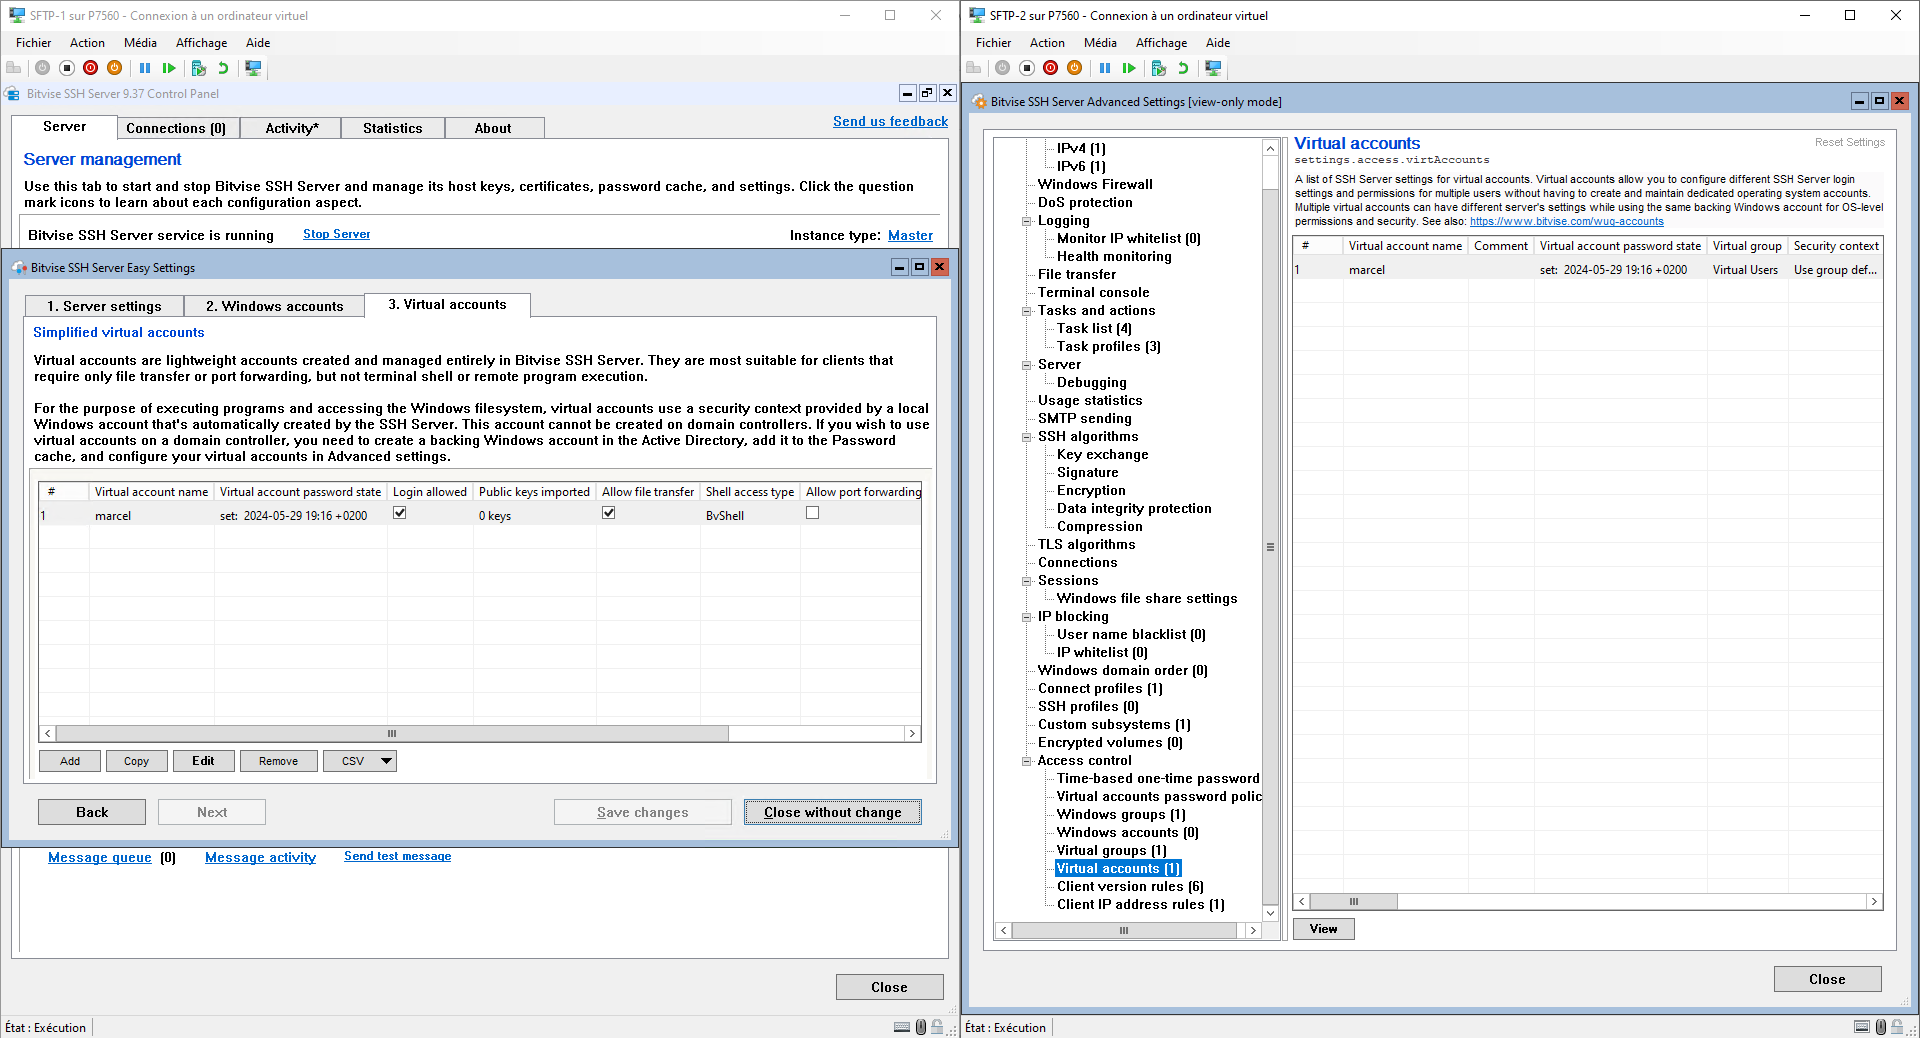Collapse the IP blocking tree node

(x=1027, y=617)
